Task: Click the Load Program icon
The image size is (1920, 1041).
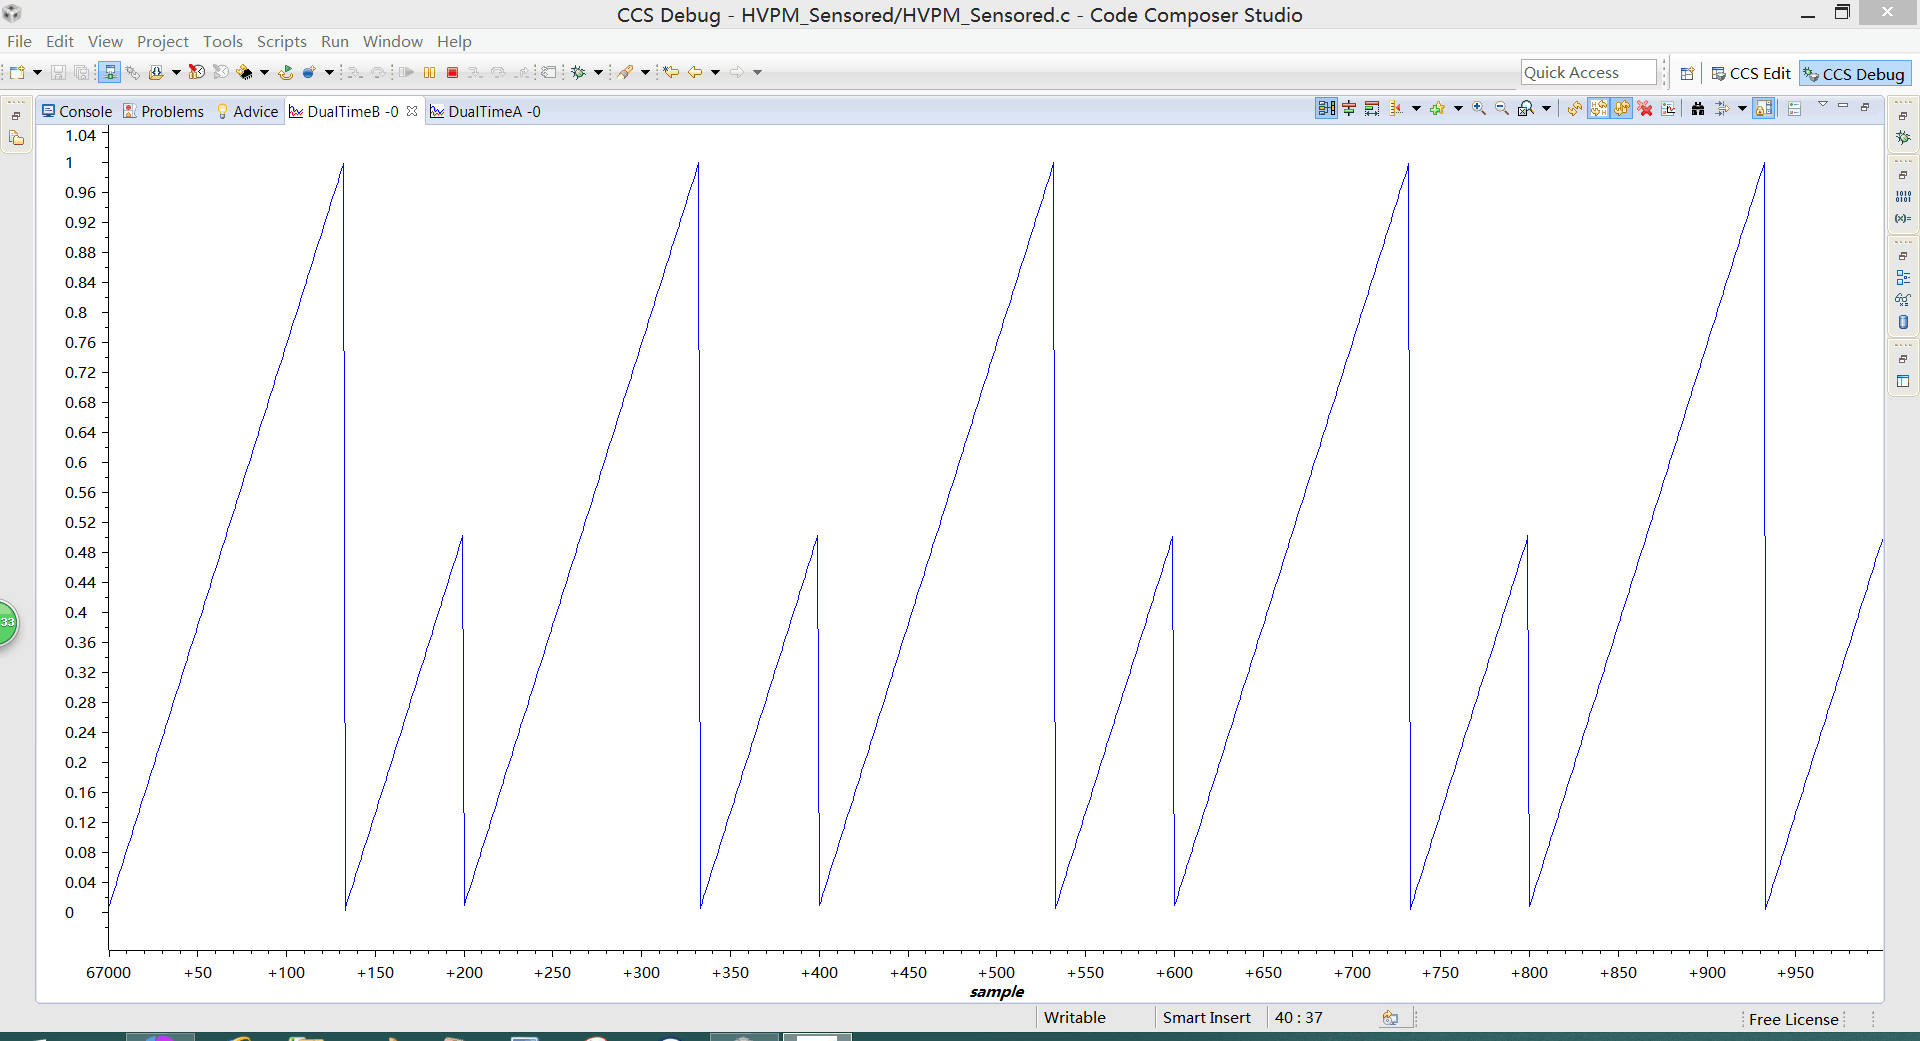Action: (156, 72)
